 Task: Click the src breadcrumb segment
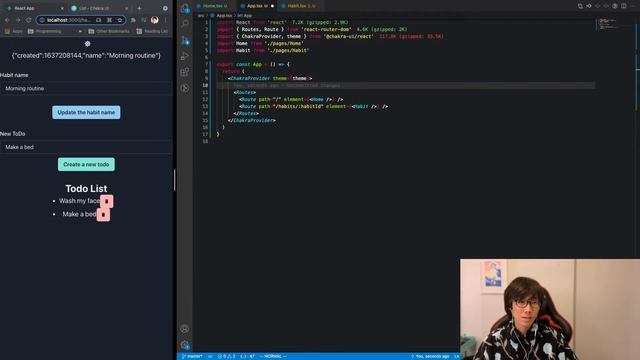[x=201, y=16]
